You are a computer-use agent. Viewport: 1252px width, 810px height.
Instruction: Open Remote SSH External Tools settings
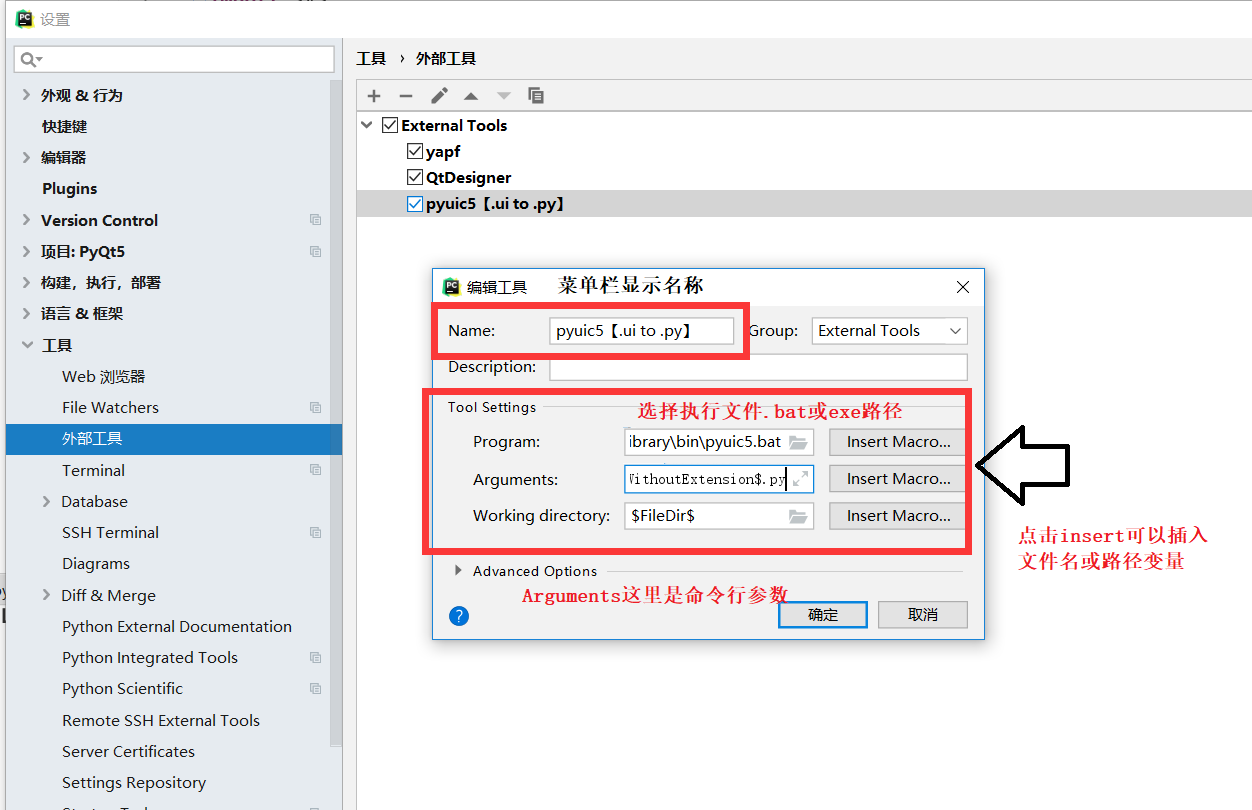[161, 720]
